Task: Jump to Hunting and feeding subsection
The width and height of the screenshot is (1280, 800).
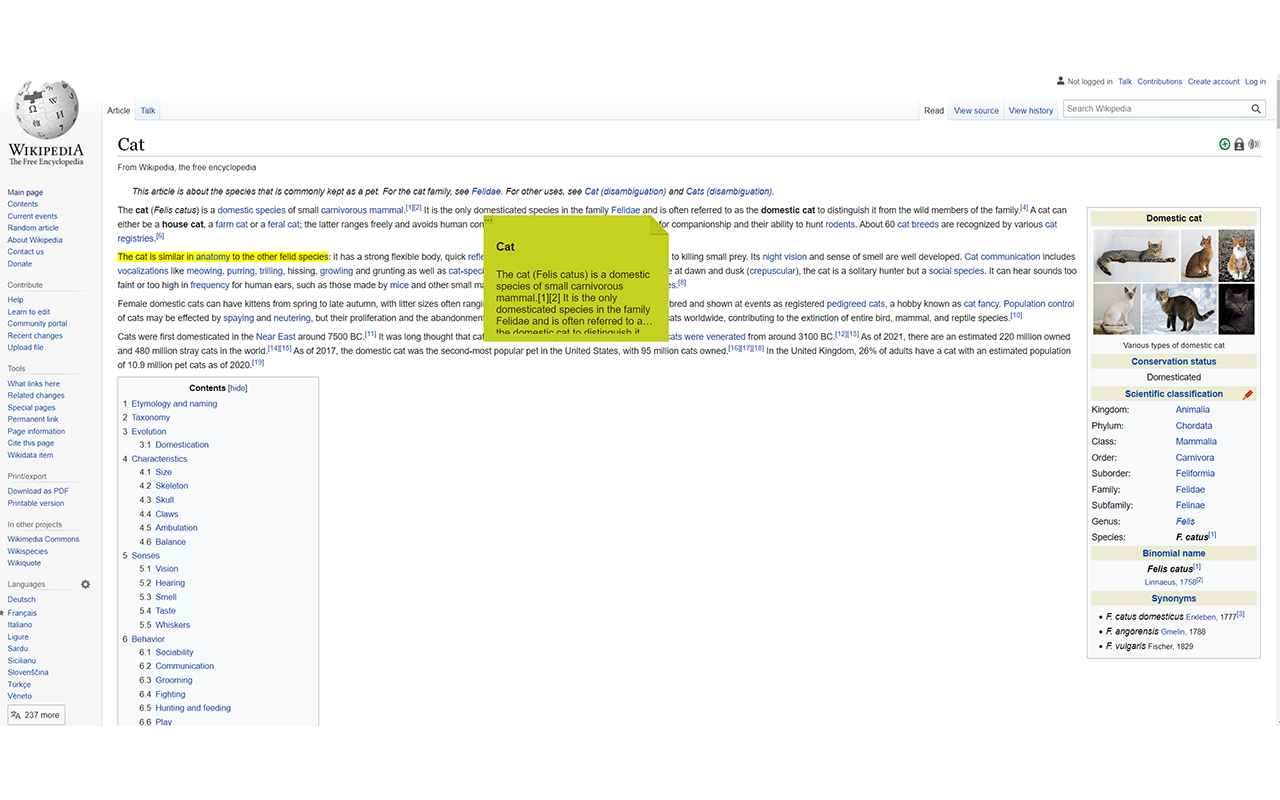Action: point(193,708)
